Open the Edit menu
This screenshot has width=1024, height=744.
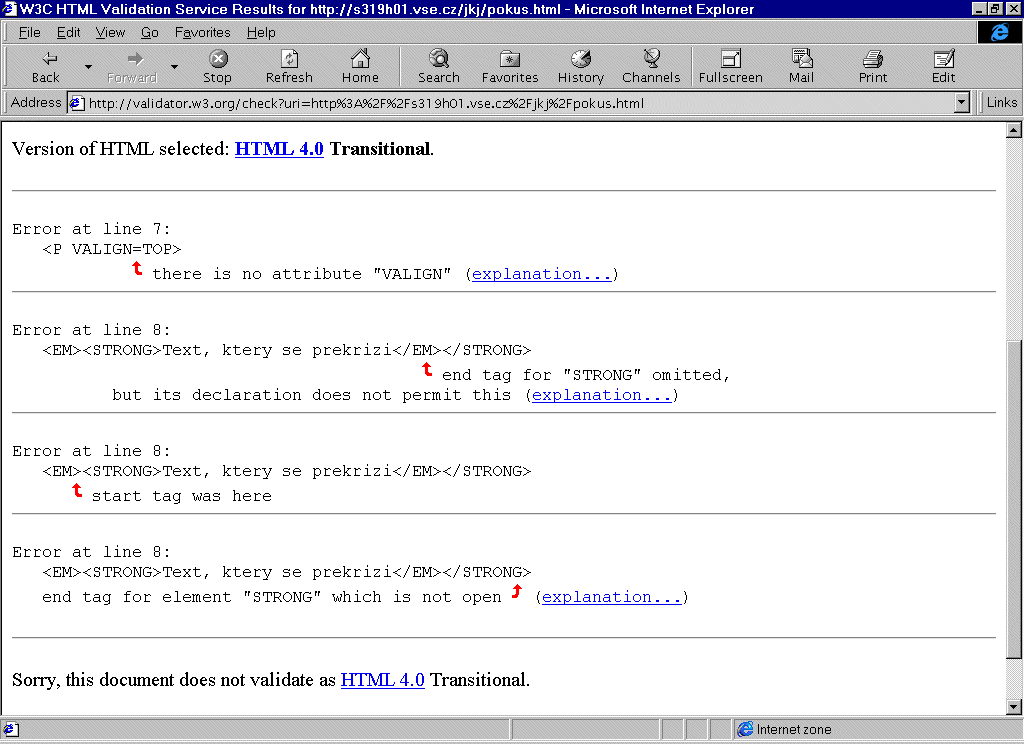point(68,32)
